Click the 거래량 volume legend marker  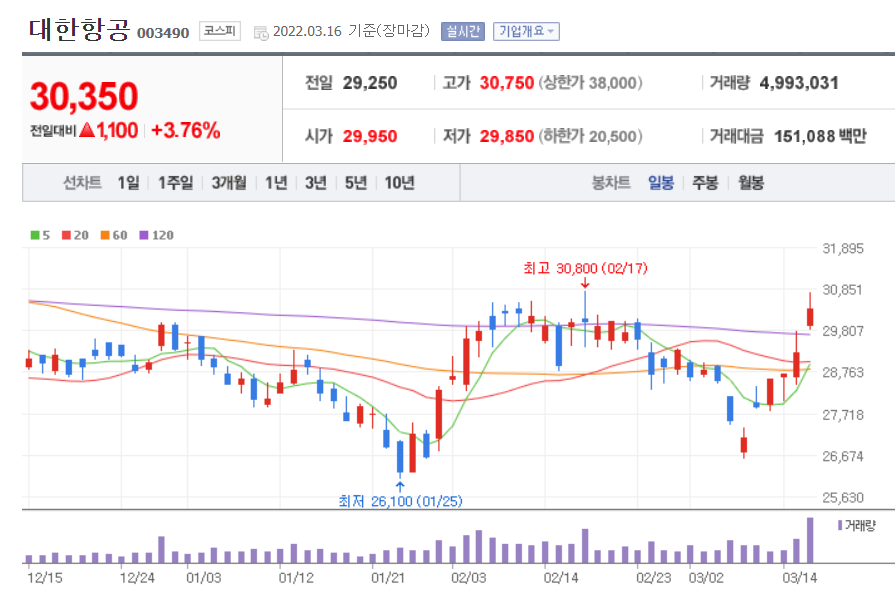click(x=840, y=525)
